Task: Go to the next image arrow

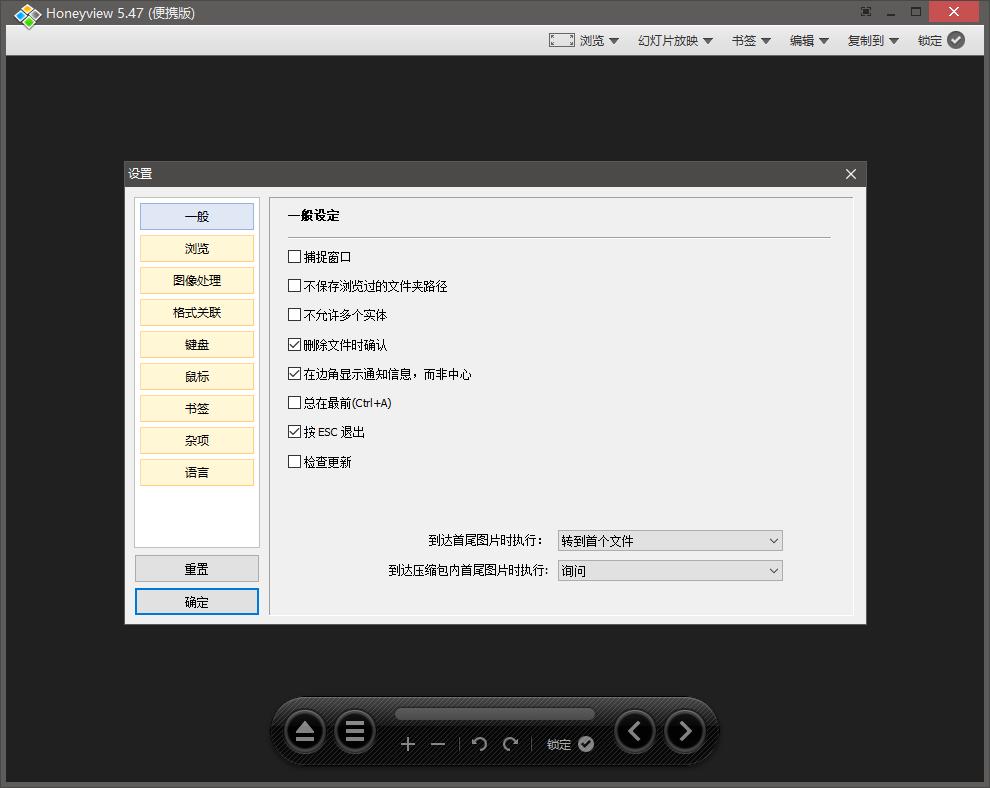Action: coord(685,732)
